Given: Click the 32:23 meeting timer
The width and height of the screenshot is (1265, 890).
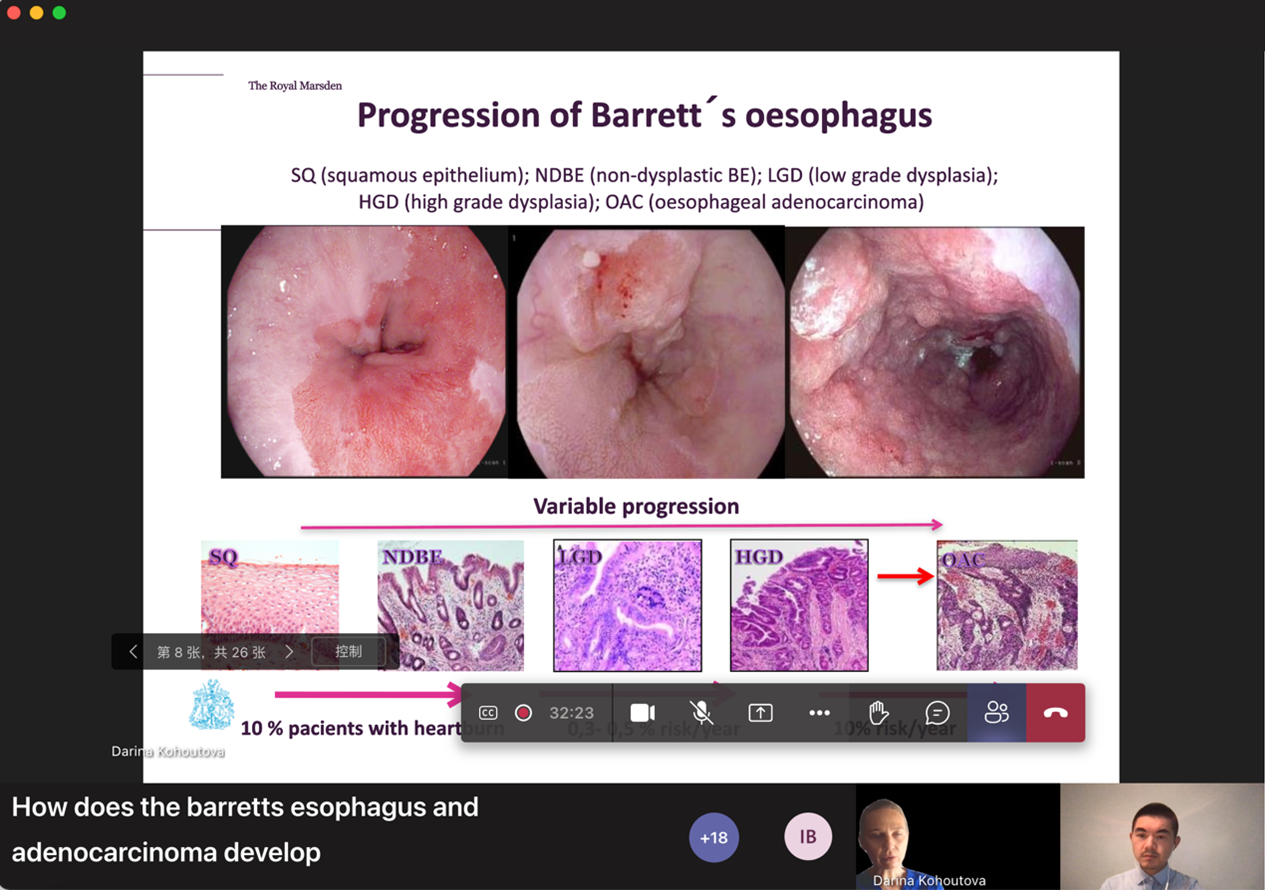Looking at the screenshot, I should click(x=572, y=713).
